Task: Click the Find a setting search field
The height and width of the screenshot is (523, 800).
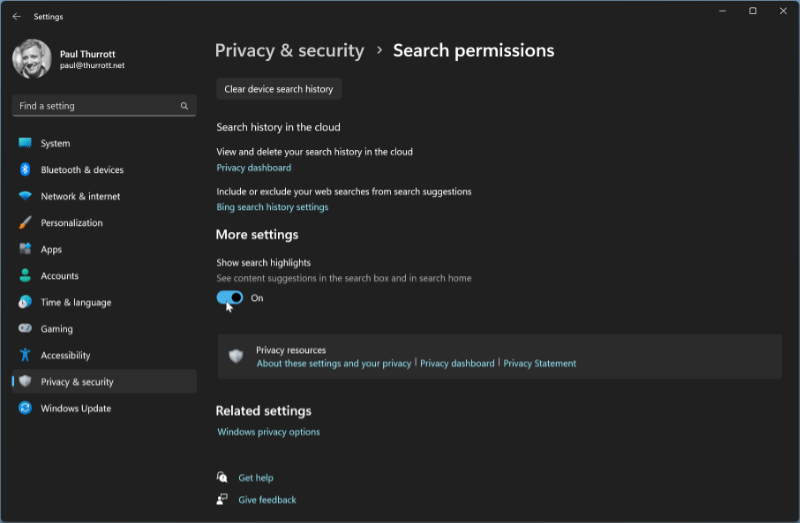Action: point(95,106)
